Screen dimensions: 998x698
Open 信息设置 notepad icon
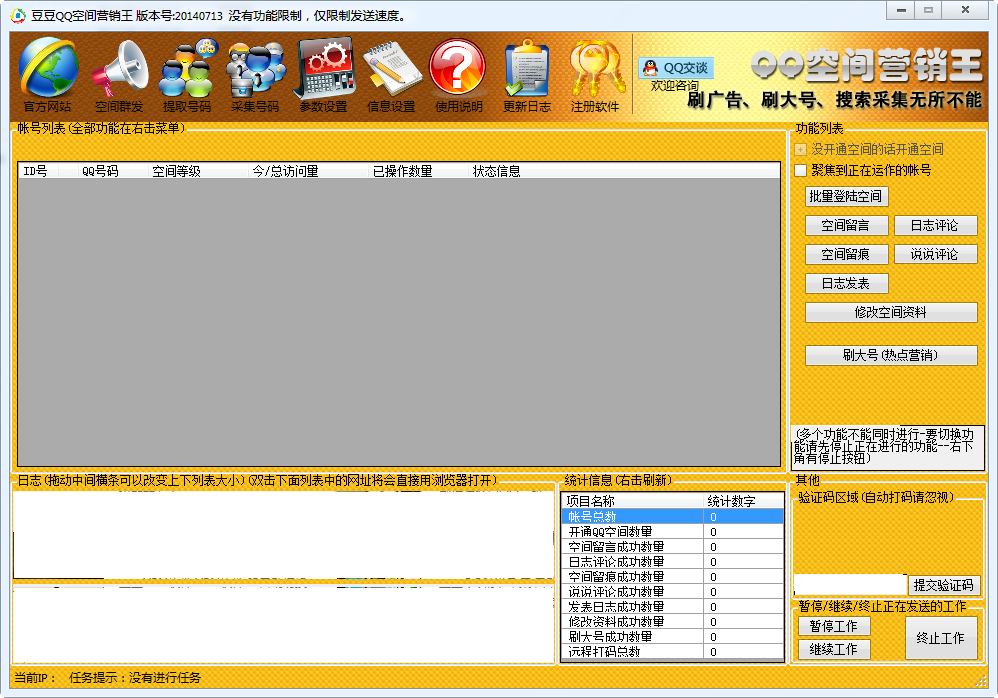391,75
